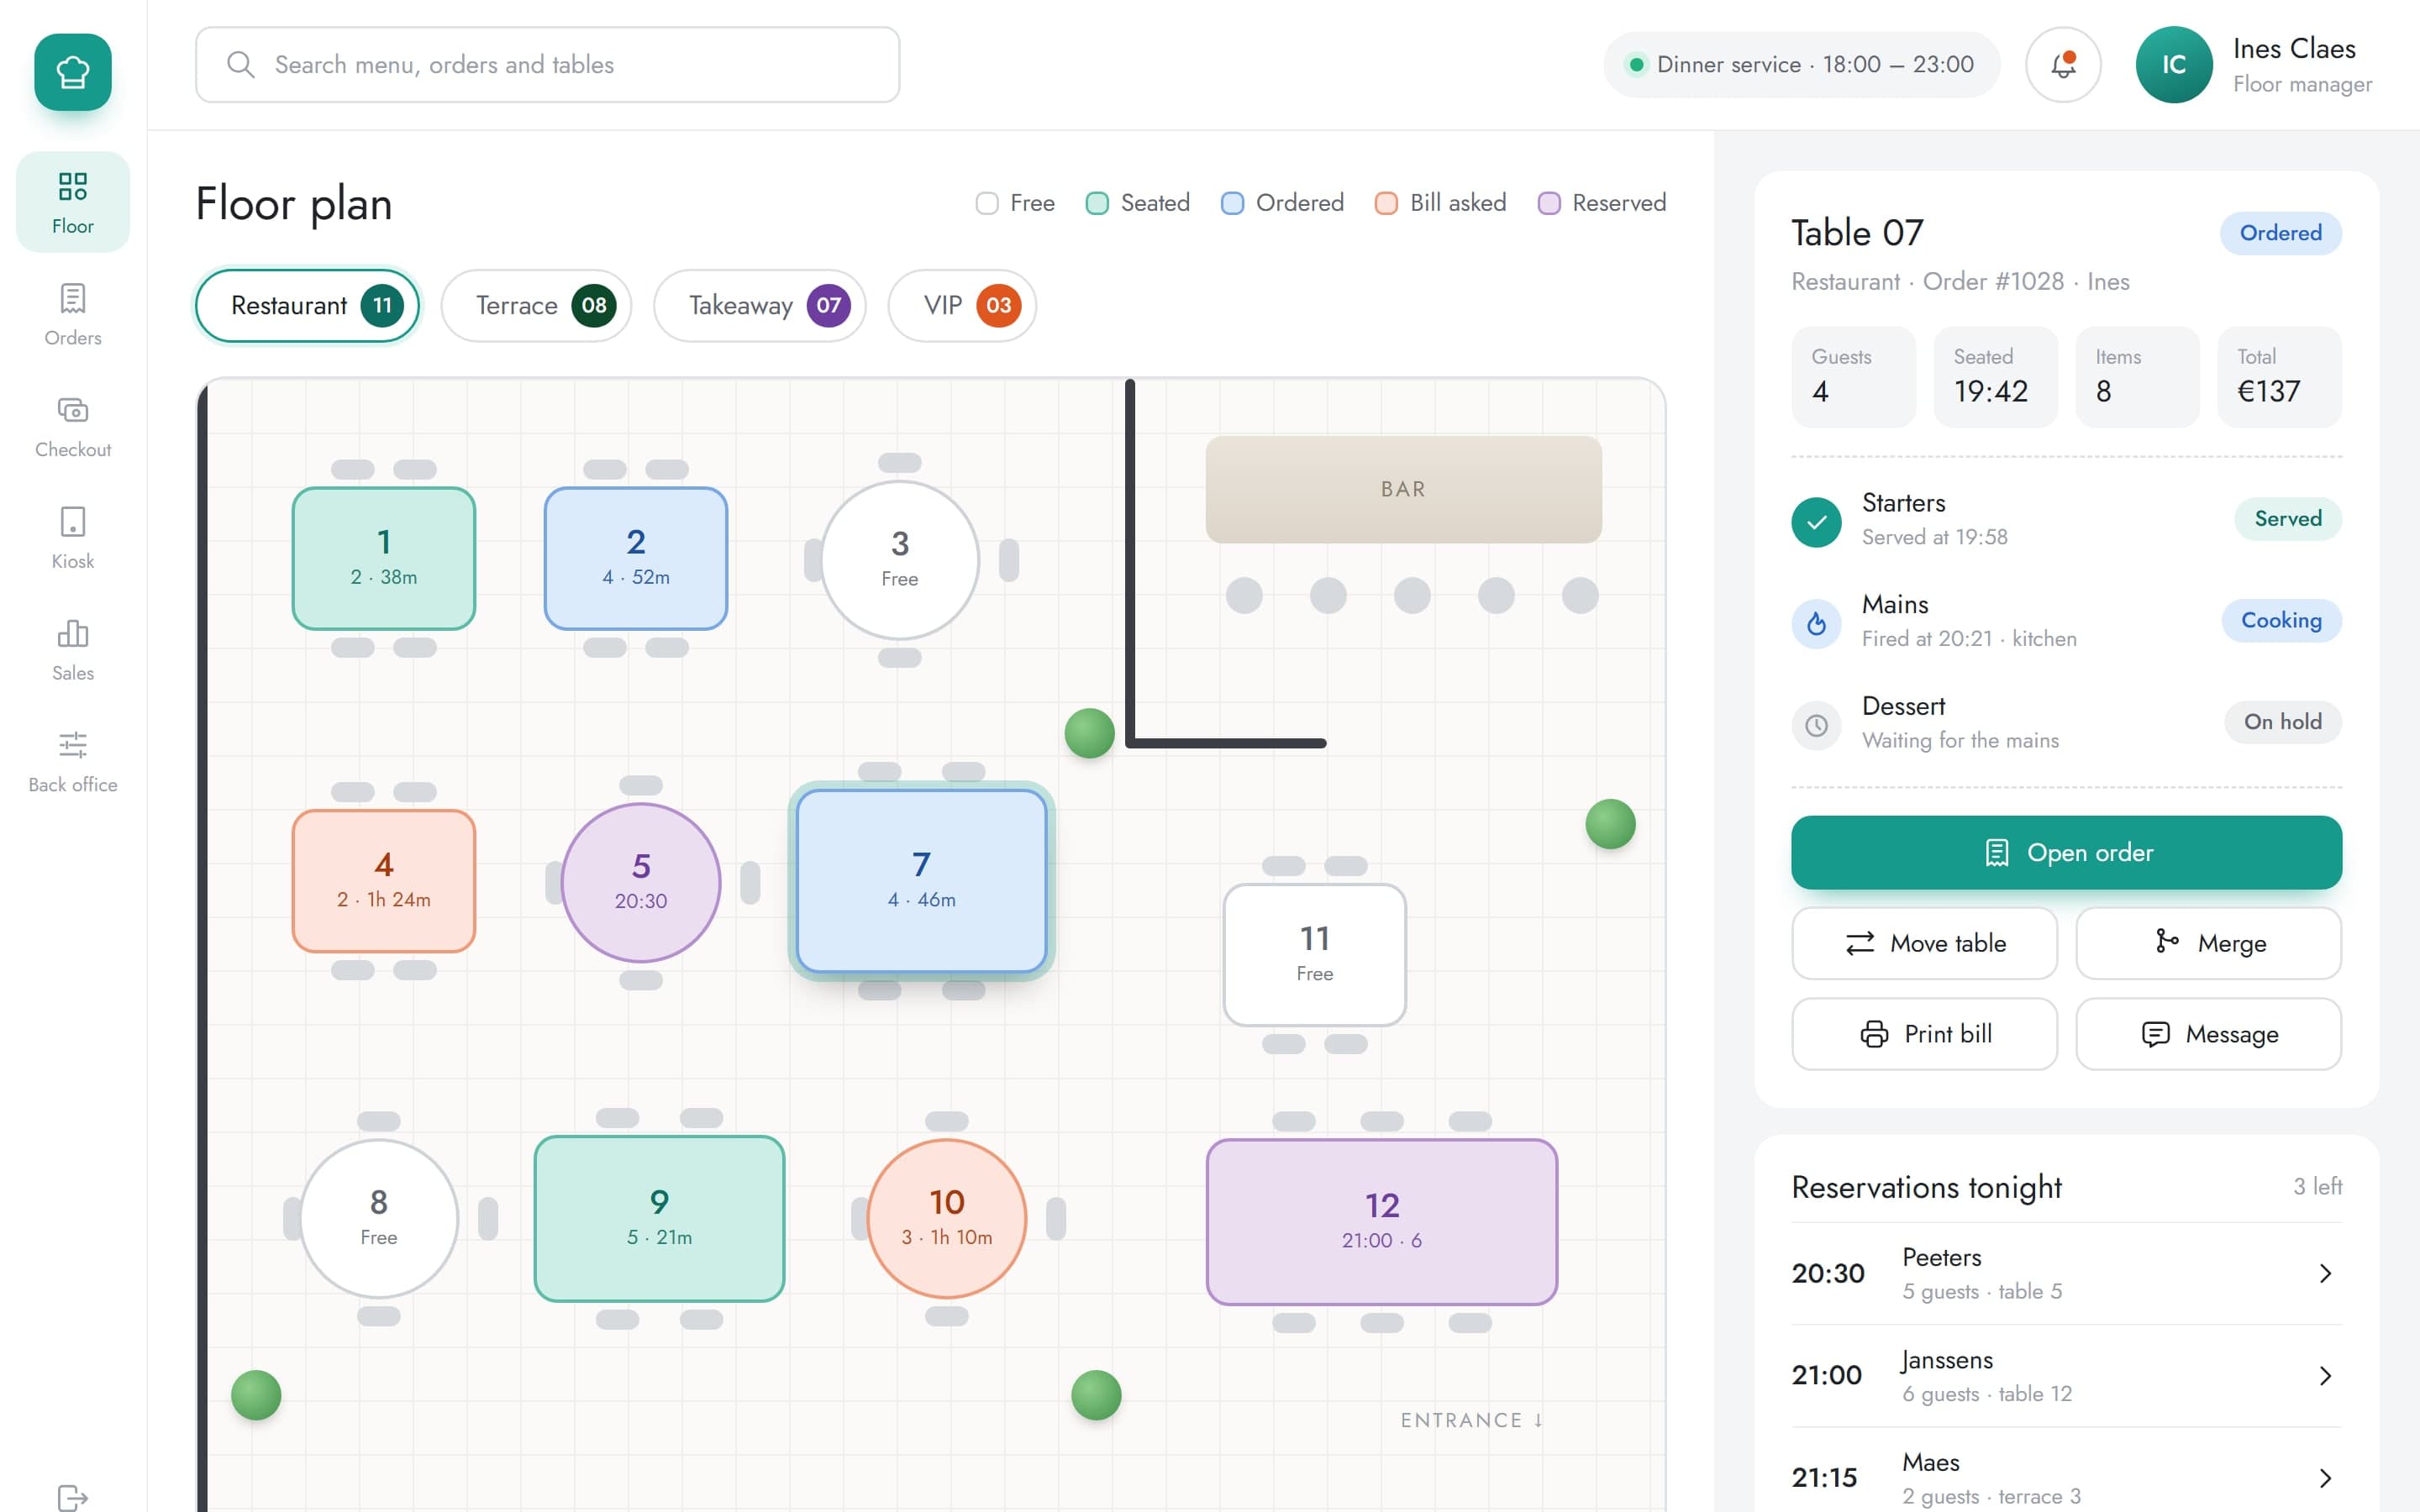Click the Merge button

click(2208, 944)
